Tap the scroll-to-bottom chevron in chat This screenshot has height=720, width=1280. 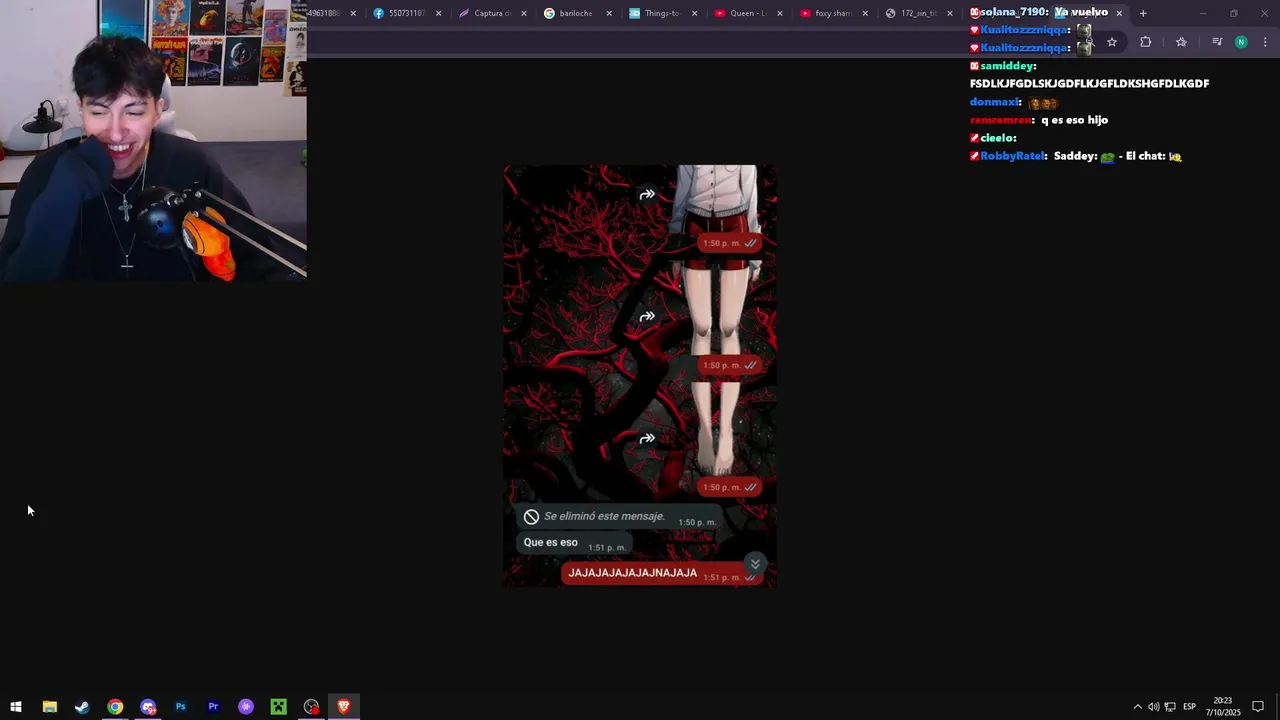point(755,564)
